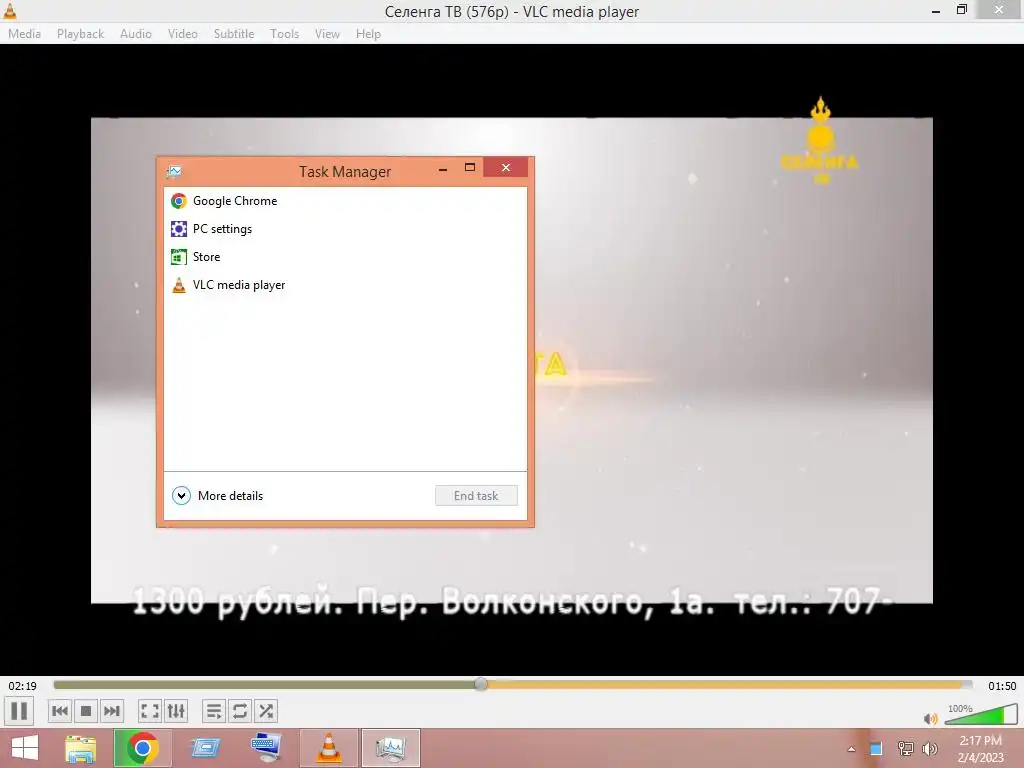Open network tray icon

pyautogui.click(x=905, y=749)
